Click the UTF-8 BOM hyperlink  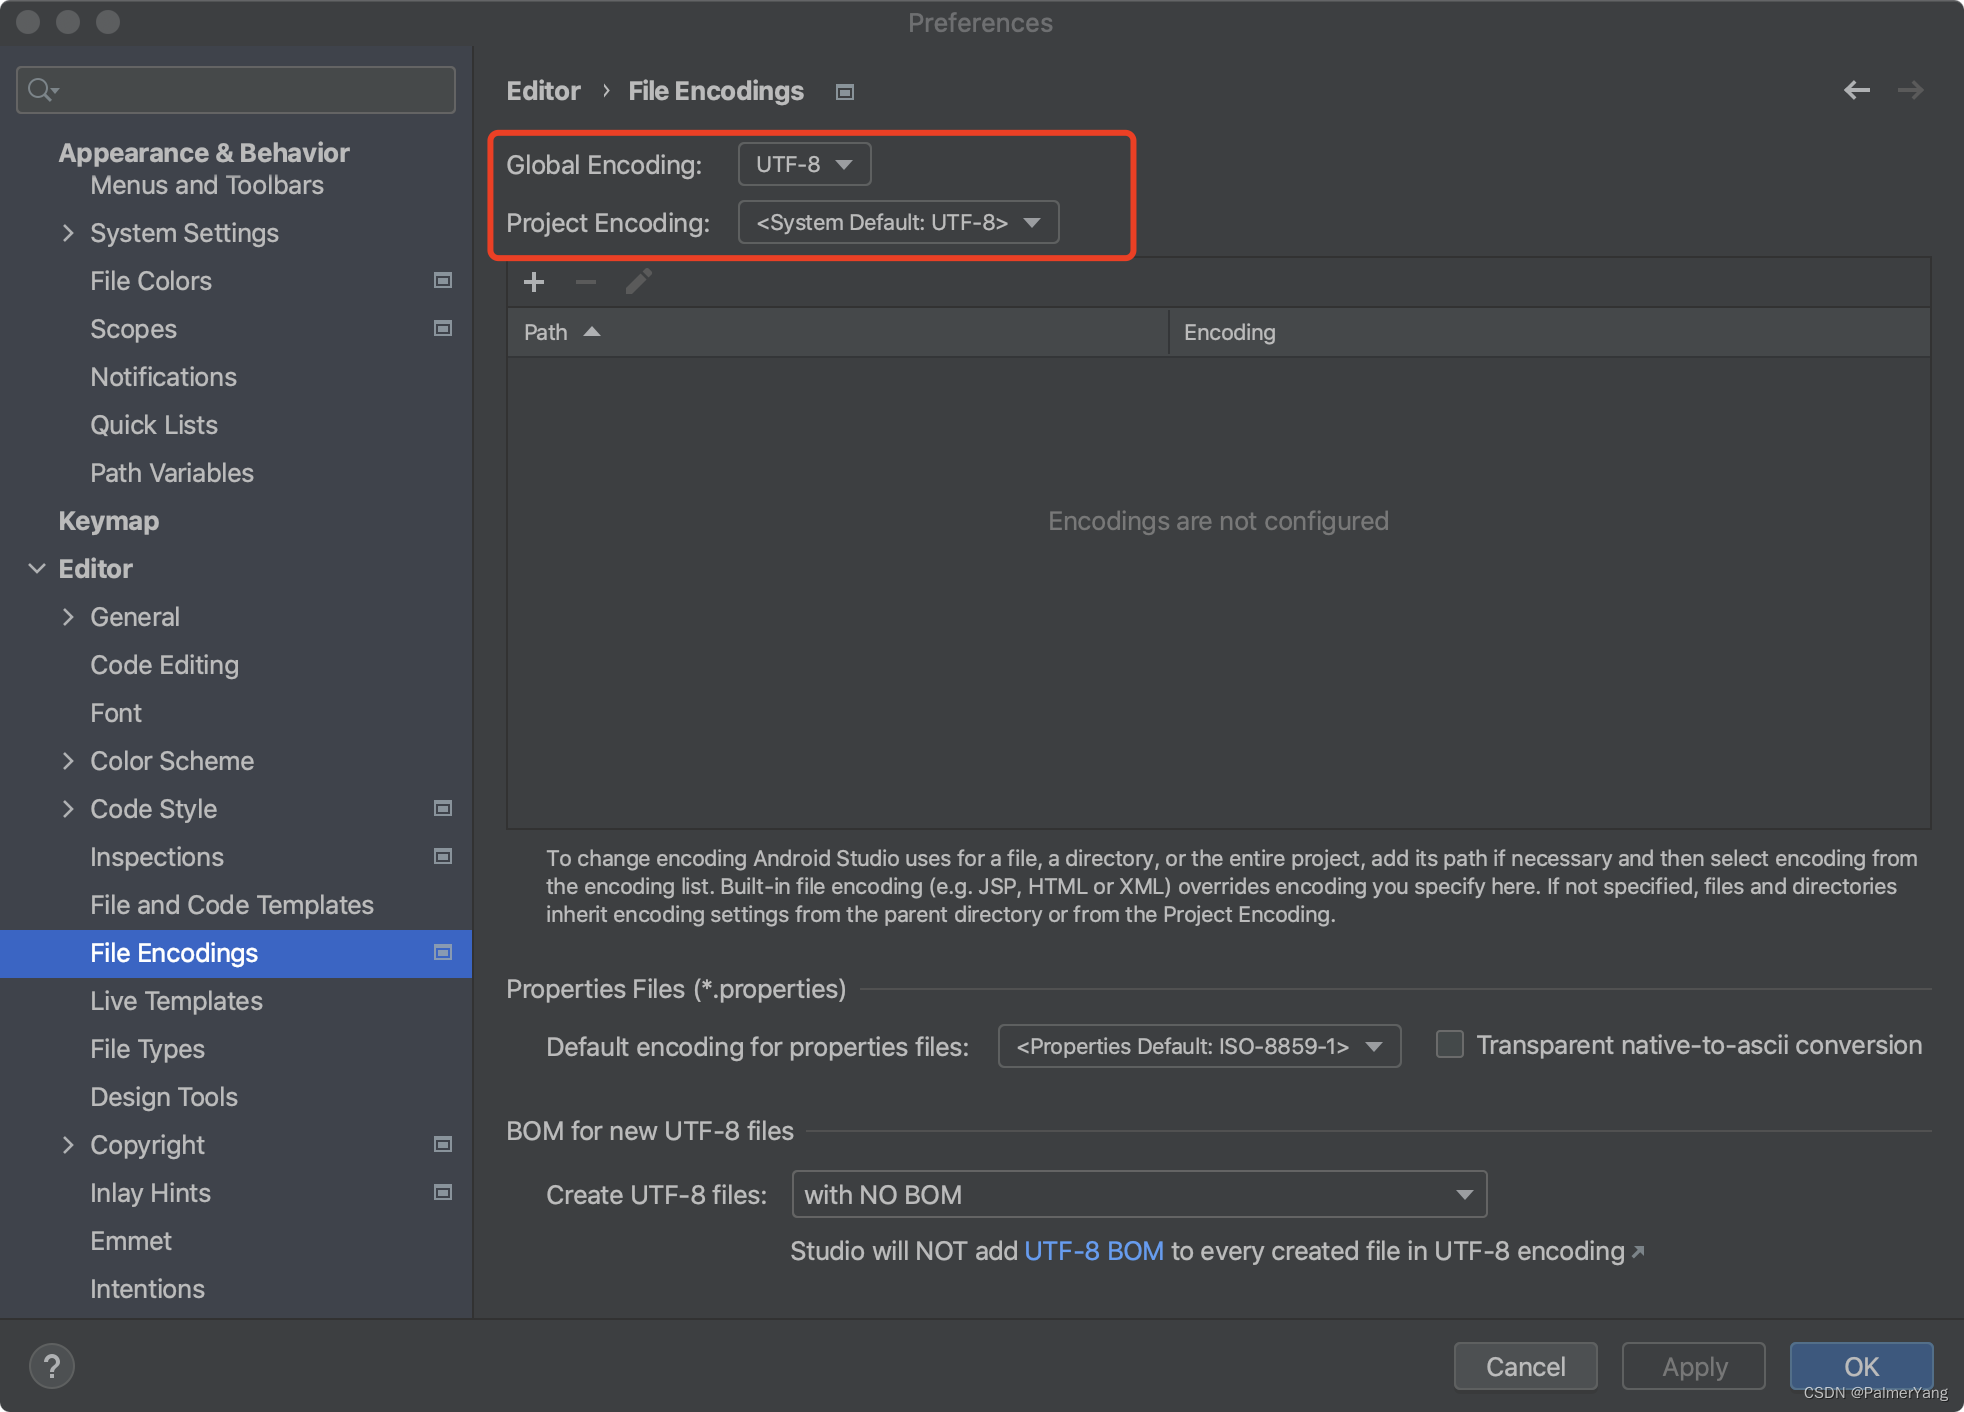[x=1093, y=1251]
